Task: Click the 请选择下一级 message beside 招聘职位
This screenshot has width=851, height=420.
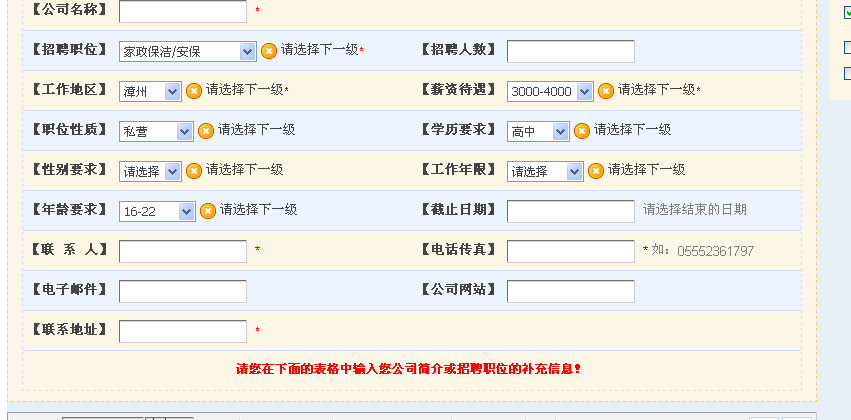Action: pos(320,50)
